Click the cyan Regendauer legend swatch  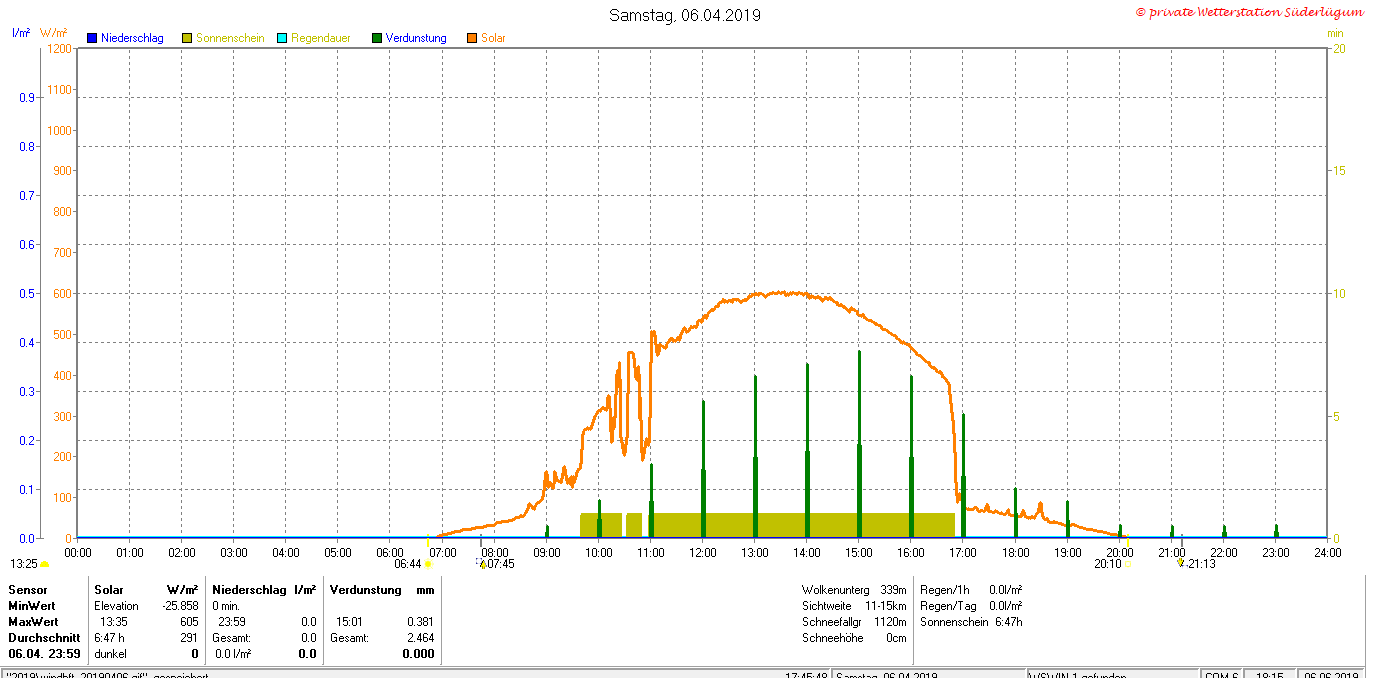click(282, 38)
